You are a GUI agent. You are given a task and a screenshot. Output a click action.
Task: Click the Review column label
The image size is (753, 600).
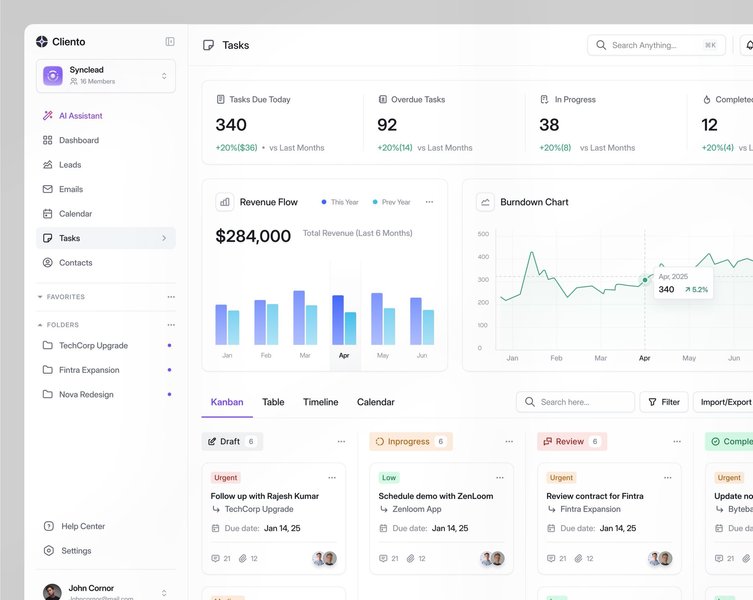pyautogui.click(x=572, y=441)
